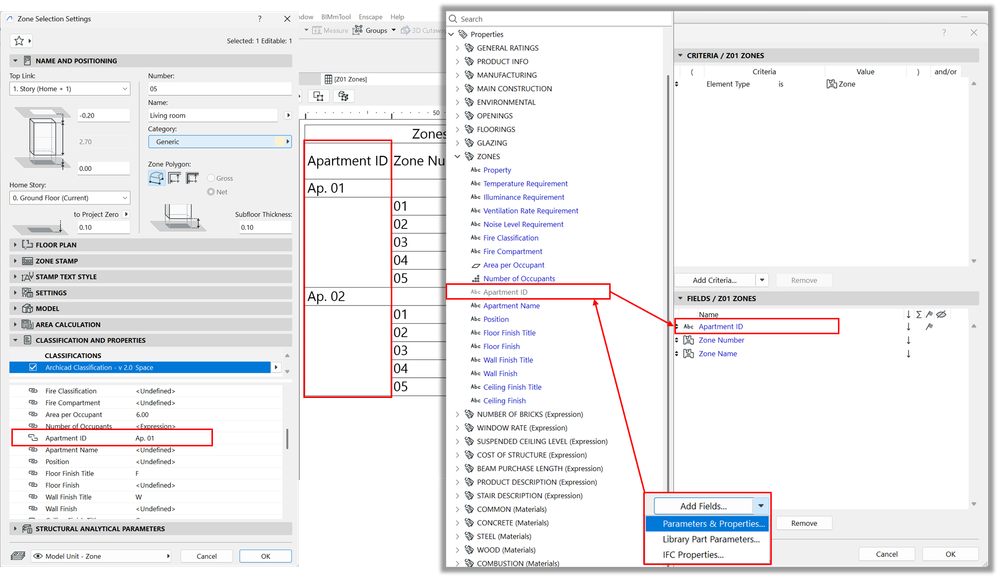Click the first schedule toolbar icon below Z01 Zones
Image resolution: width=999 pixels, height=578 pixels.
point(319,96)
